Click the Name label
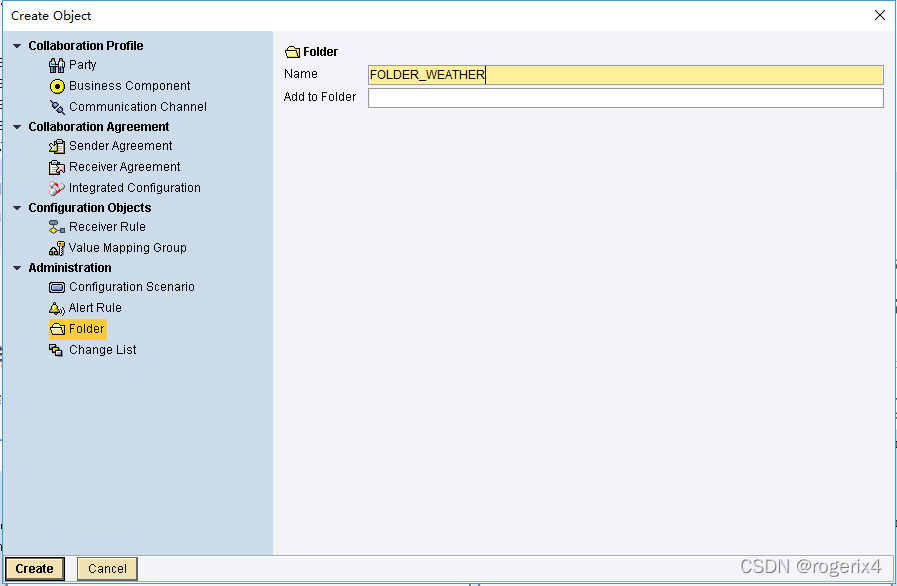The width and height of the screenshot is (897, 586). [x=300, y=74]
